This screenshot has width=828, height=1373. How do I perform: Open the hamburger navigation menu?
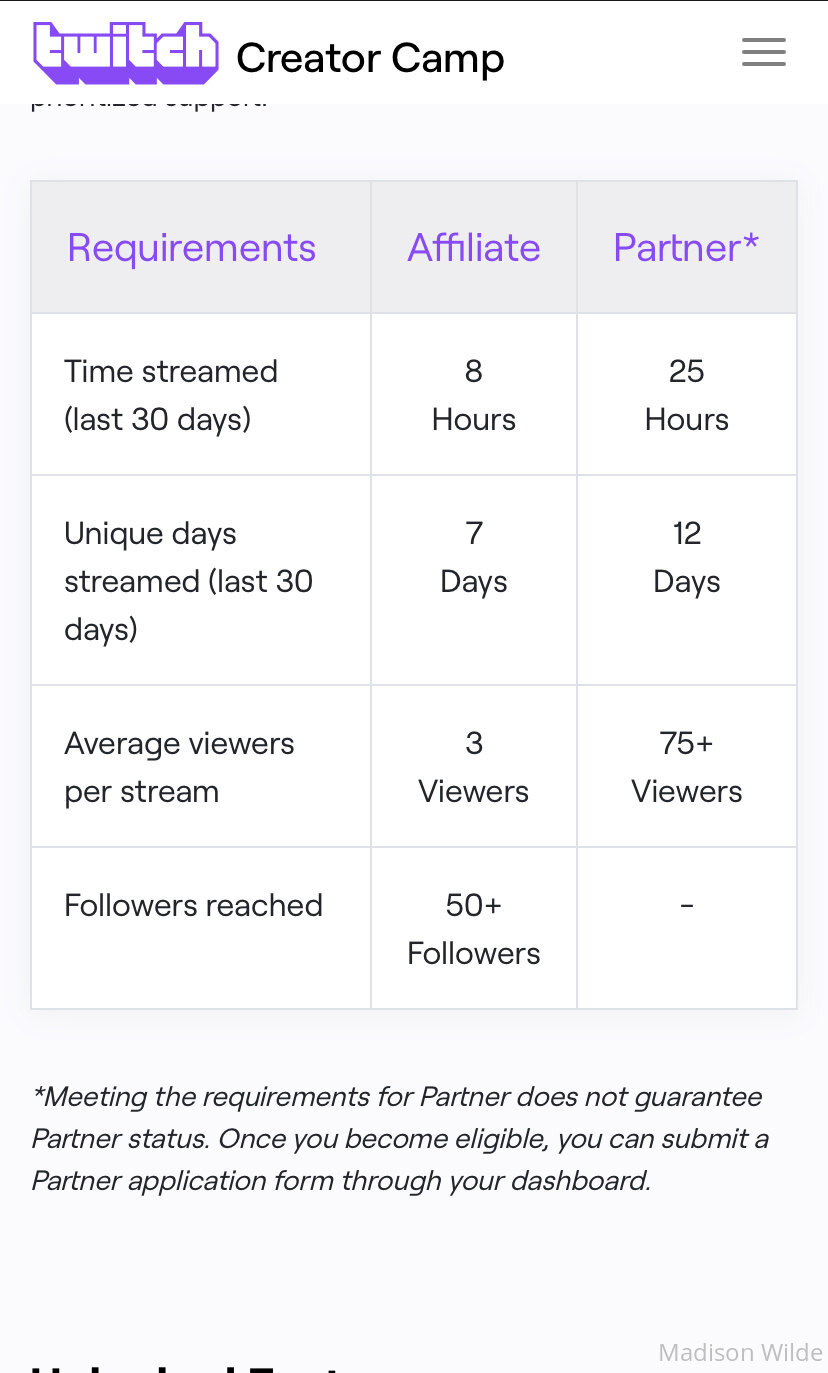pyautogui.click(x=764, y=52)
